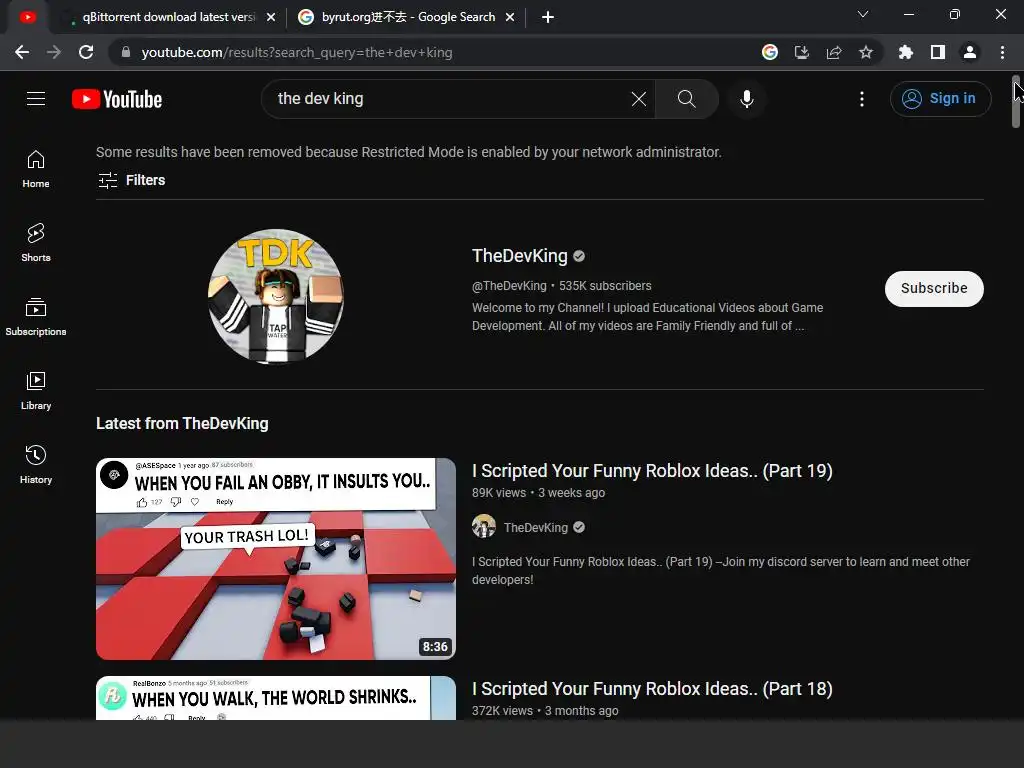Click the install app icon in address bar
Image resolution: width=1024 pixels, height=768 pixels.
pyautogui.click(x=802, y=52)
